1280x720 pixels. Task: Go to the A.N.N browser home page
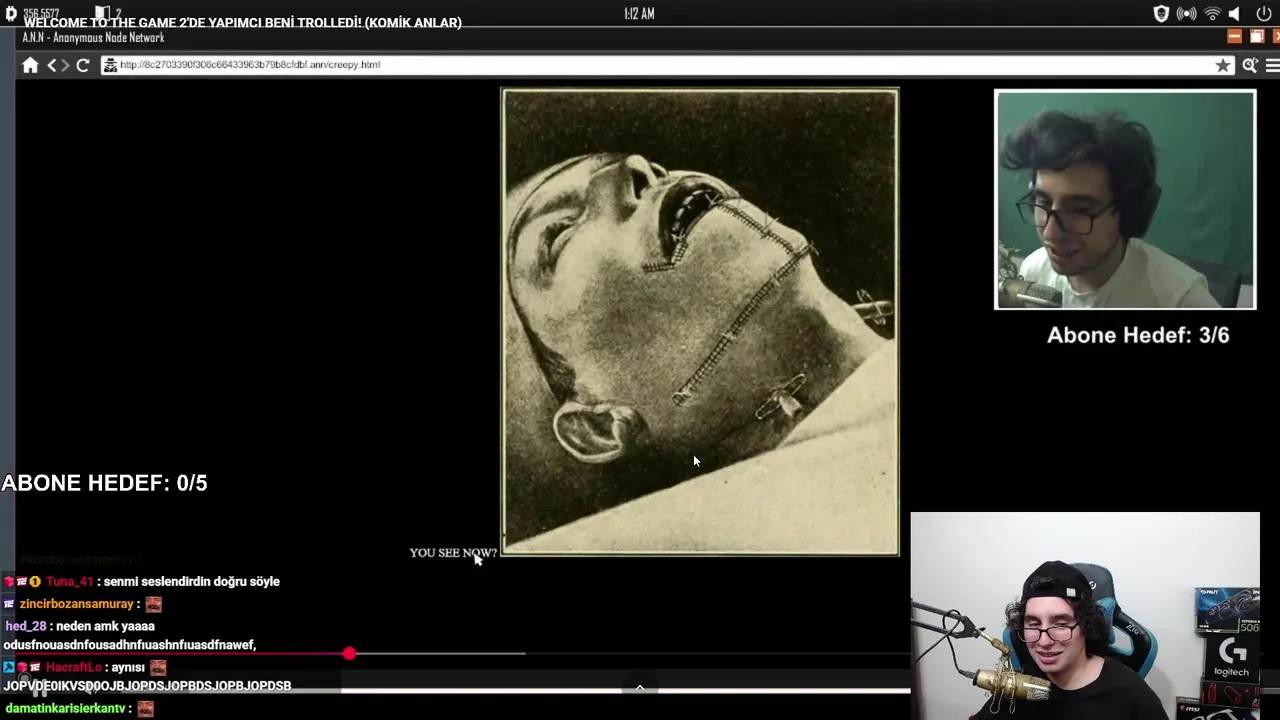click(30, 65)
